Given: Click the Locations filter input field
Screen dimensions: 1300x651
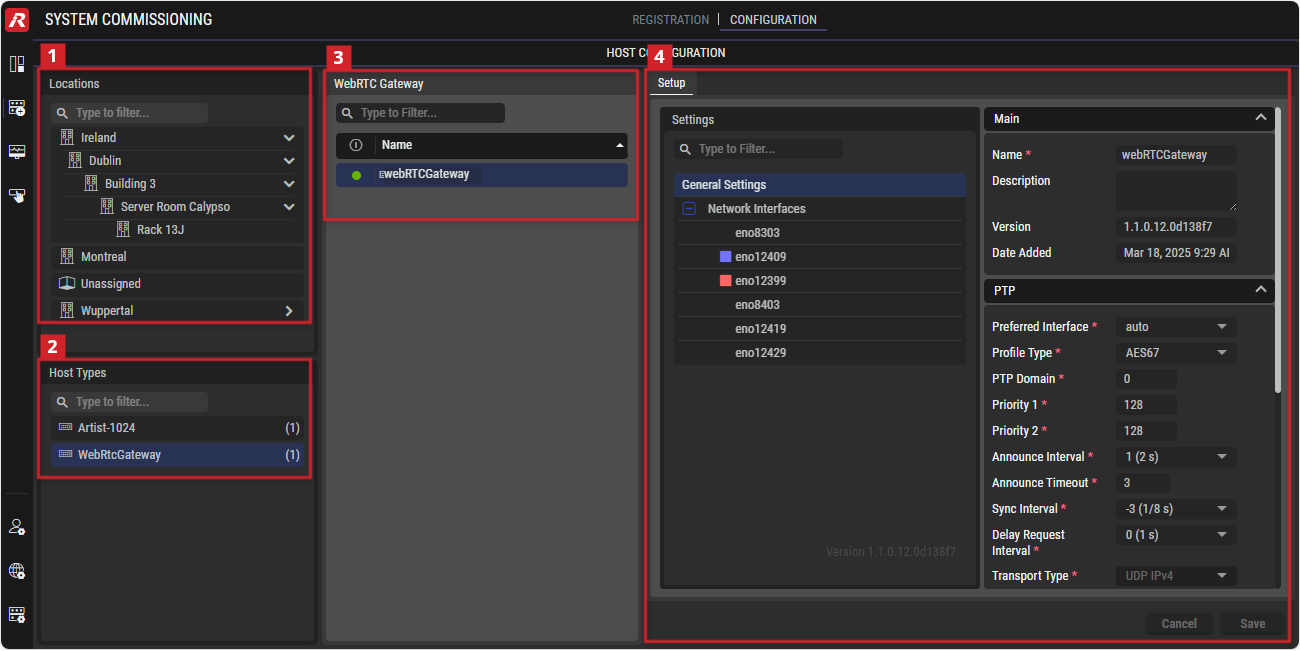Looking at the screenshot, I should [x=130, y=113].
